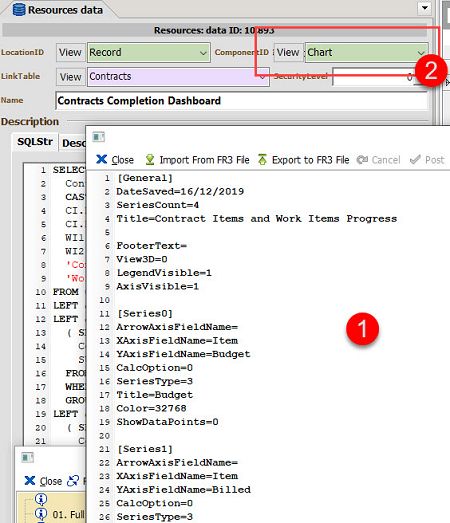The image size is (450, 523).
Task: Click the info icon above 01. Full item
Action: click(41, 499)
